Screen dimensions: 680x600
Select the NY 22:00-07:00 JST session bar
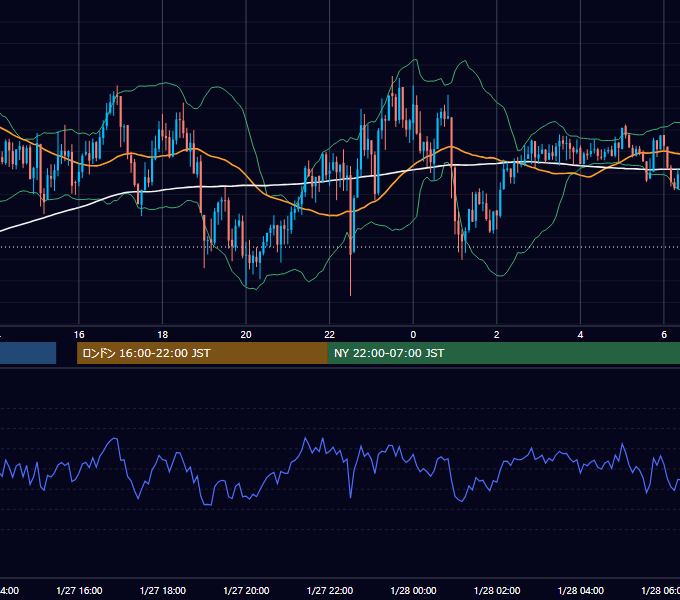point(503,353)
